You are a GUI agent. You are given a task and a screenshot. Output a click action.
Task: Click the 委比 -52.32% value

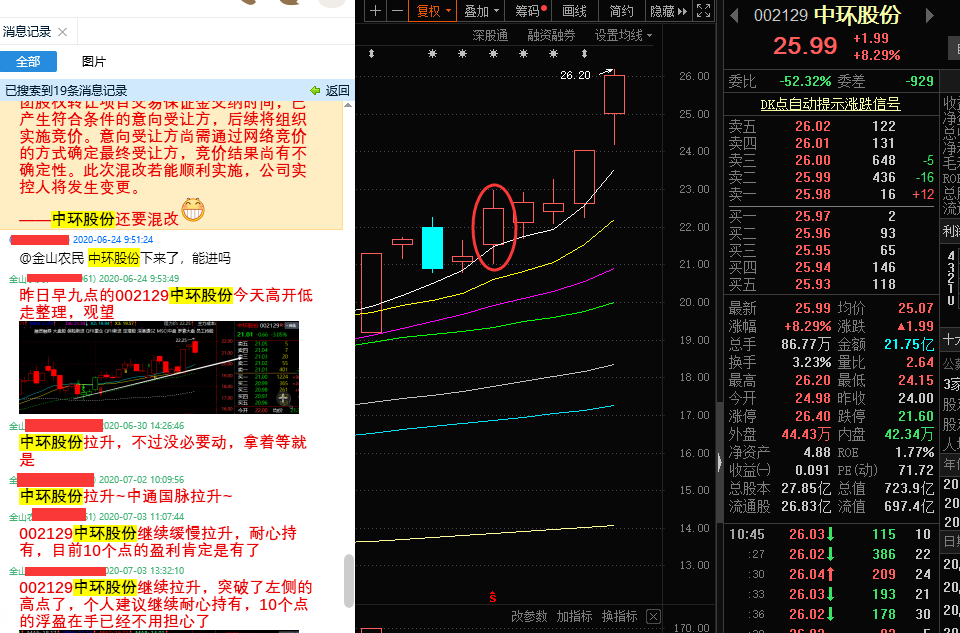pyautogui.click(x=805, y=81)
